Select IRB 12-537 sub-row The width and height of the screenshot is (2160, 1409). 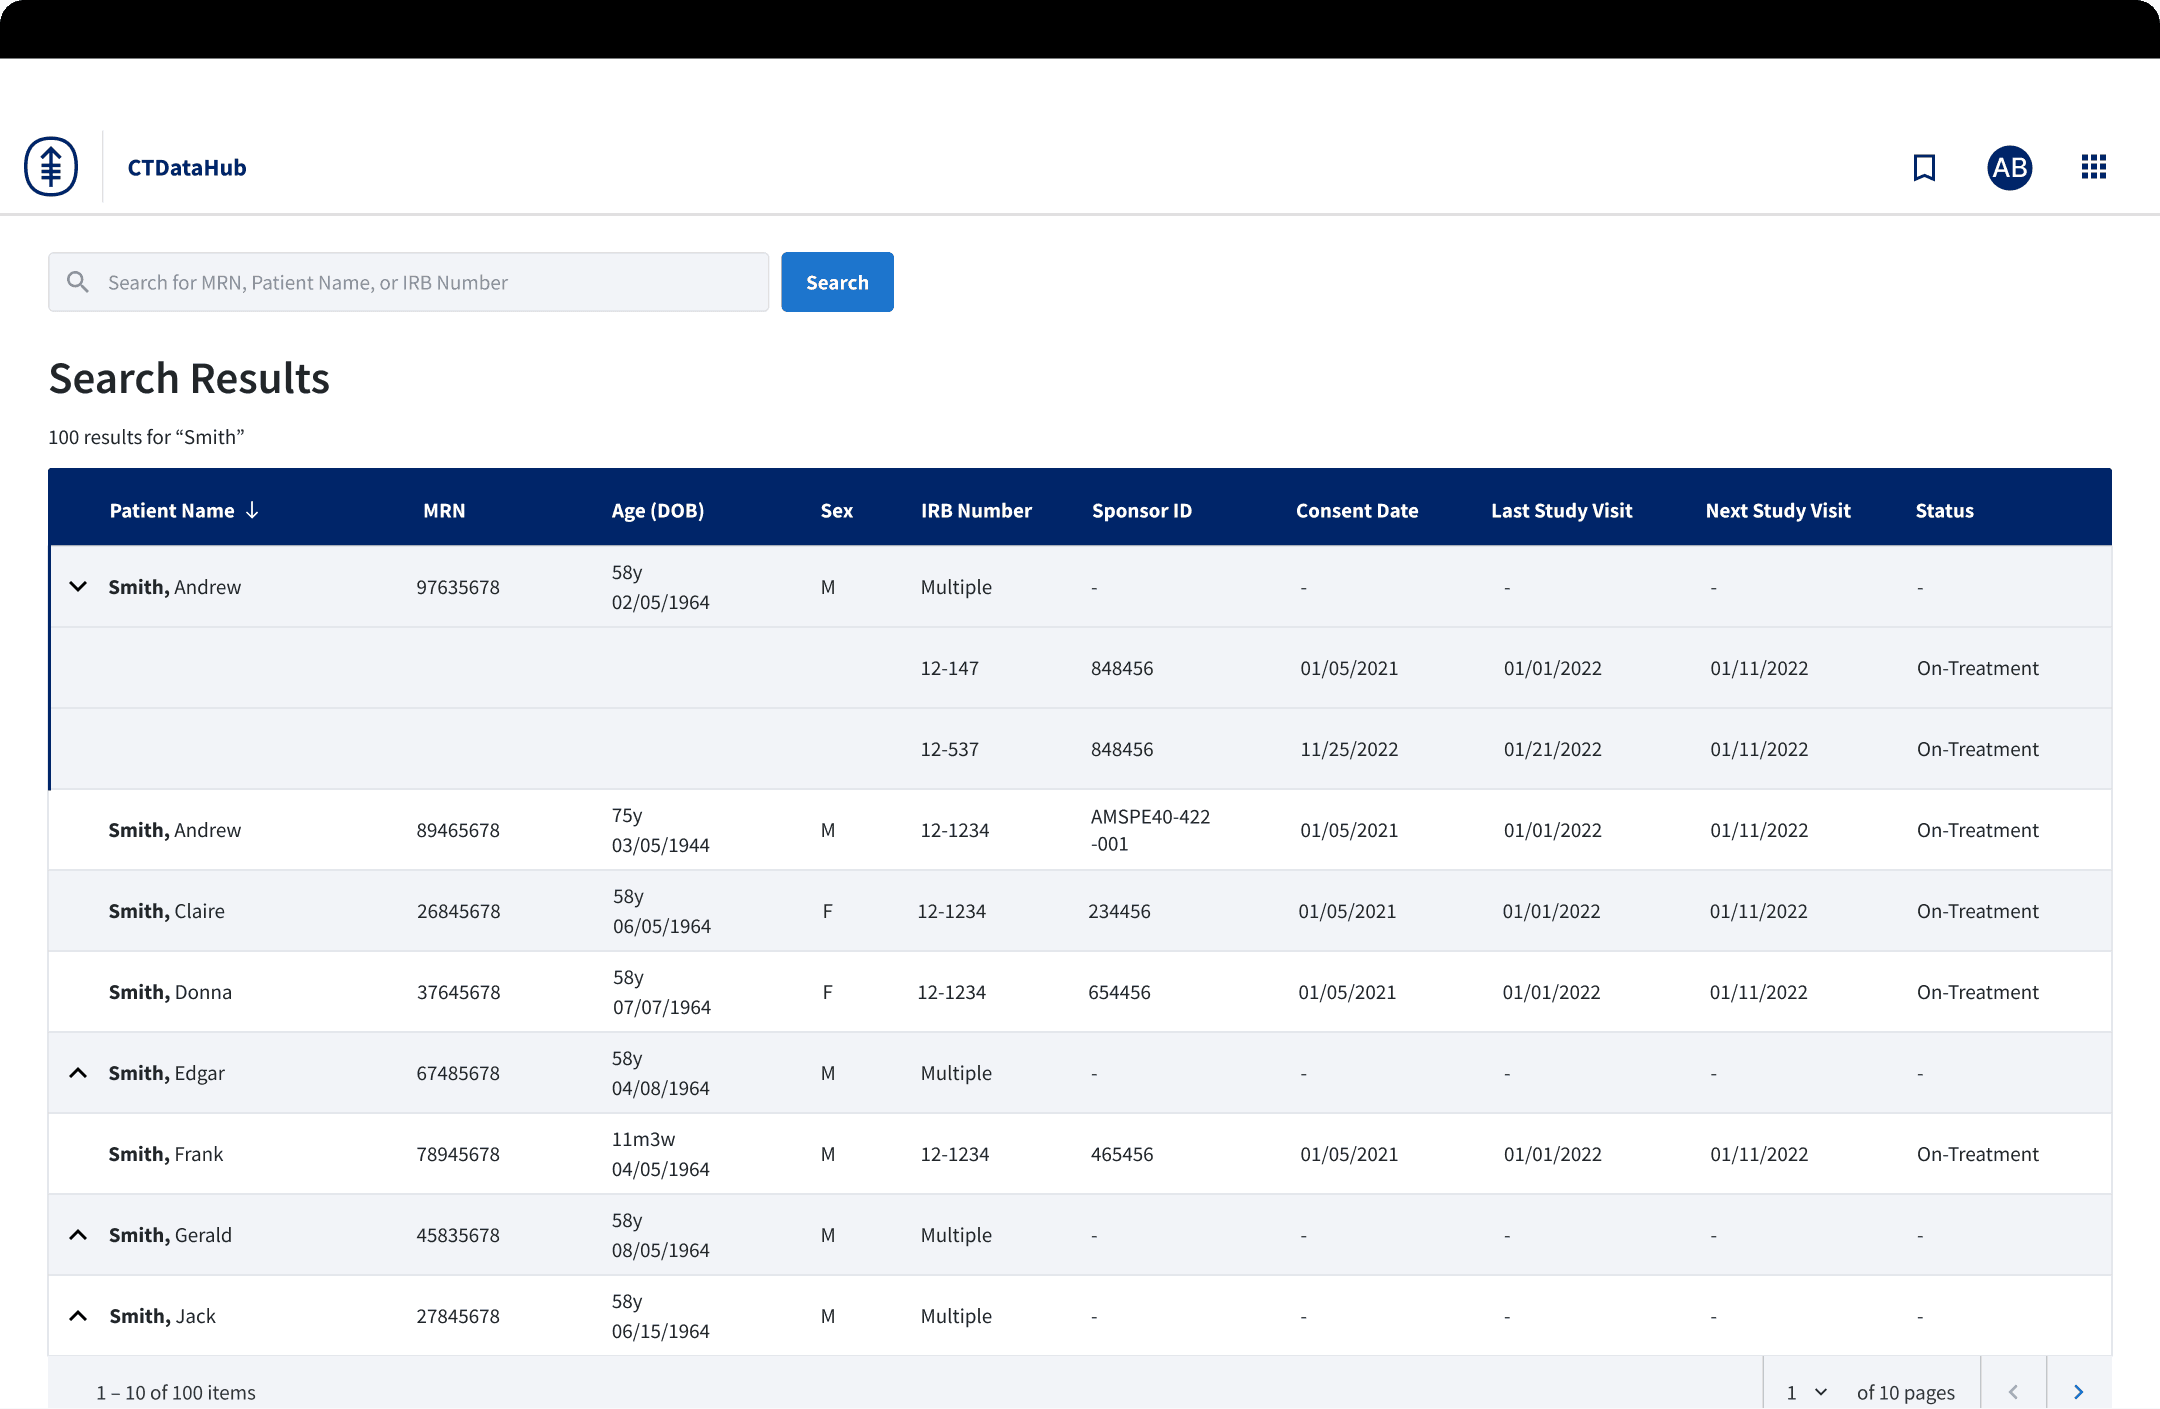949,749
